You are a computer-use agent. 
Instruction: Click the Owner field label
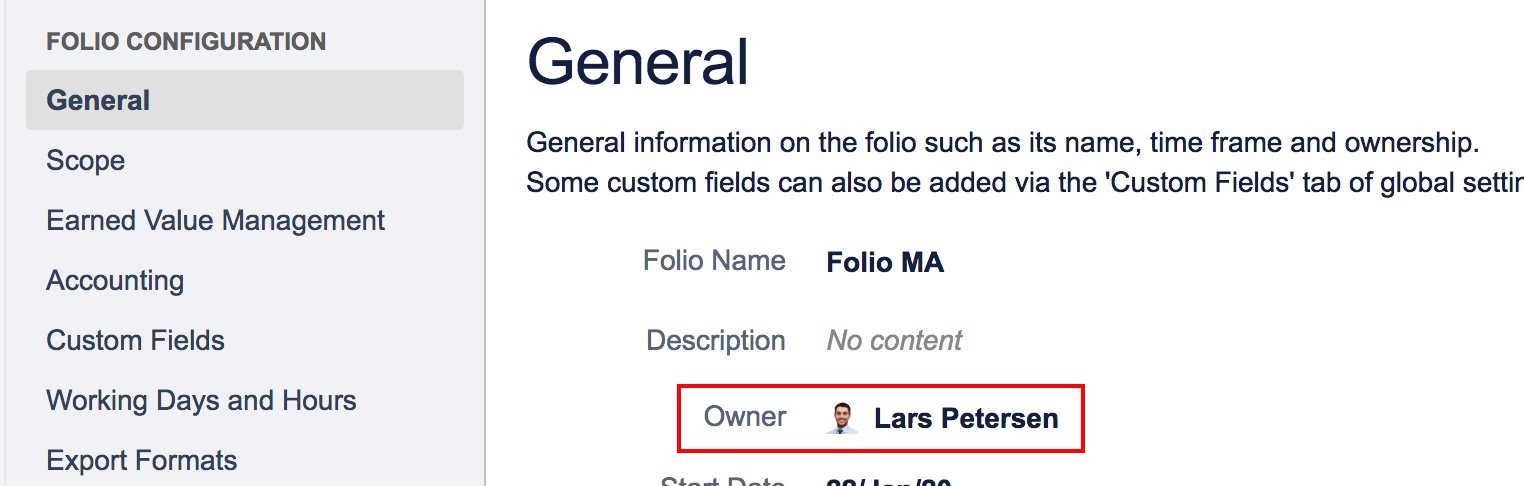coord(745,417)
